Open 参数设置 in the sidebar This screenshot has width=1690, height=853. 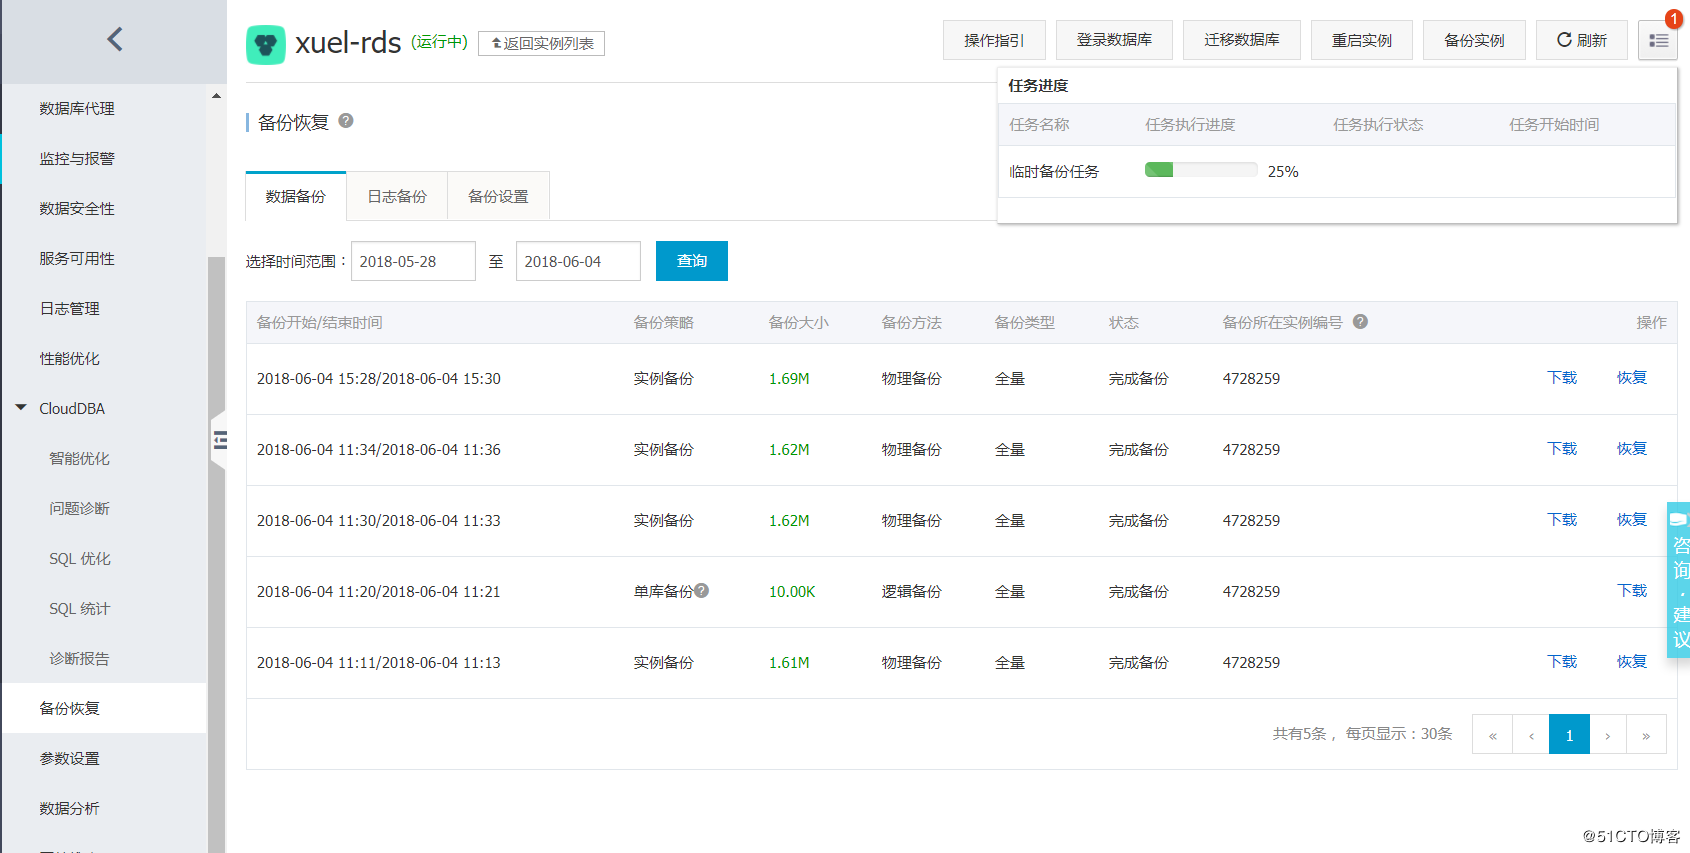point(70,759)
